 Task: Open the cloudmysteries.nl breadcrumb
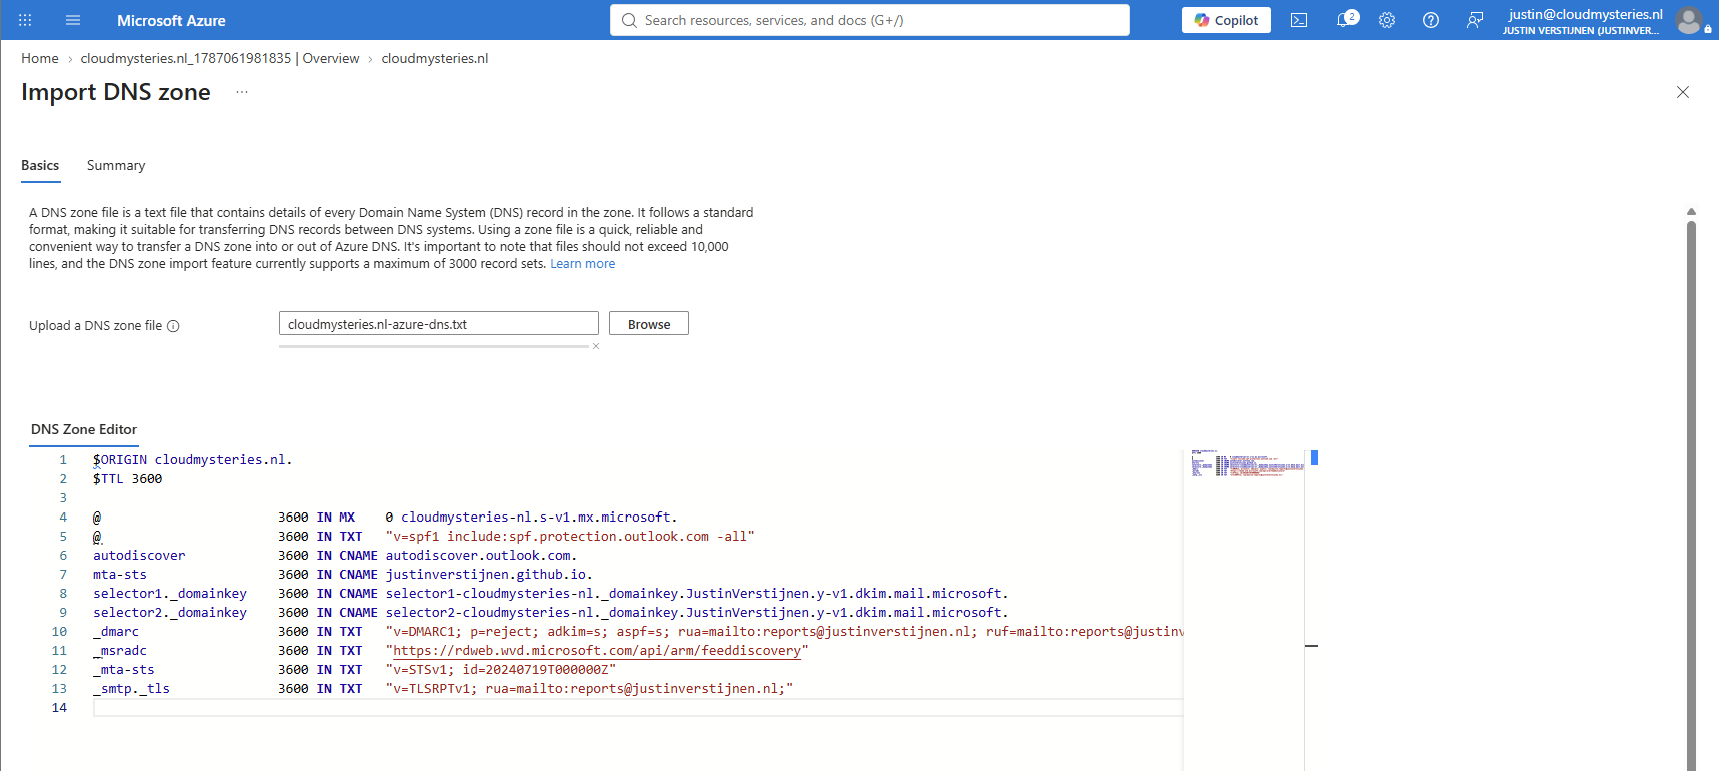[x=435, y=58]
